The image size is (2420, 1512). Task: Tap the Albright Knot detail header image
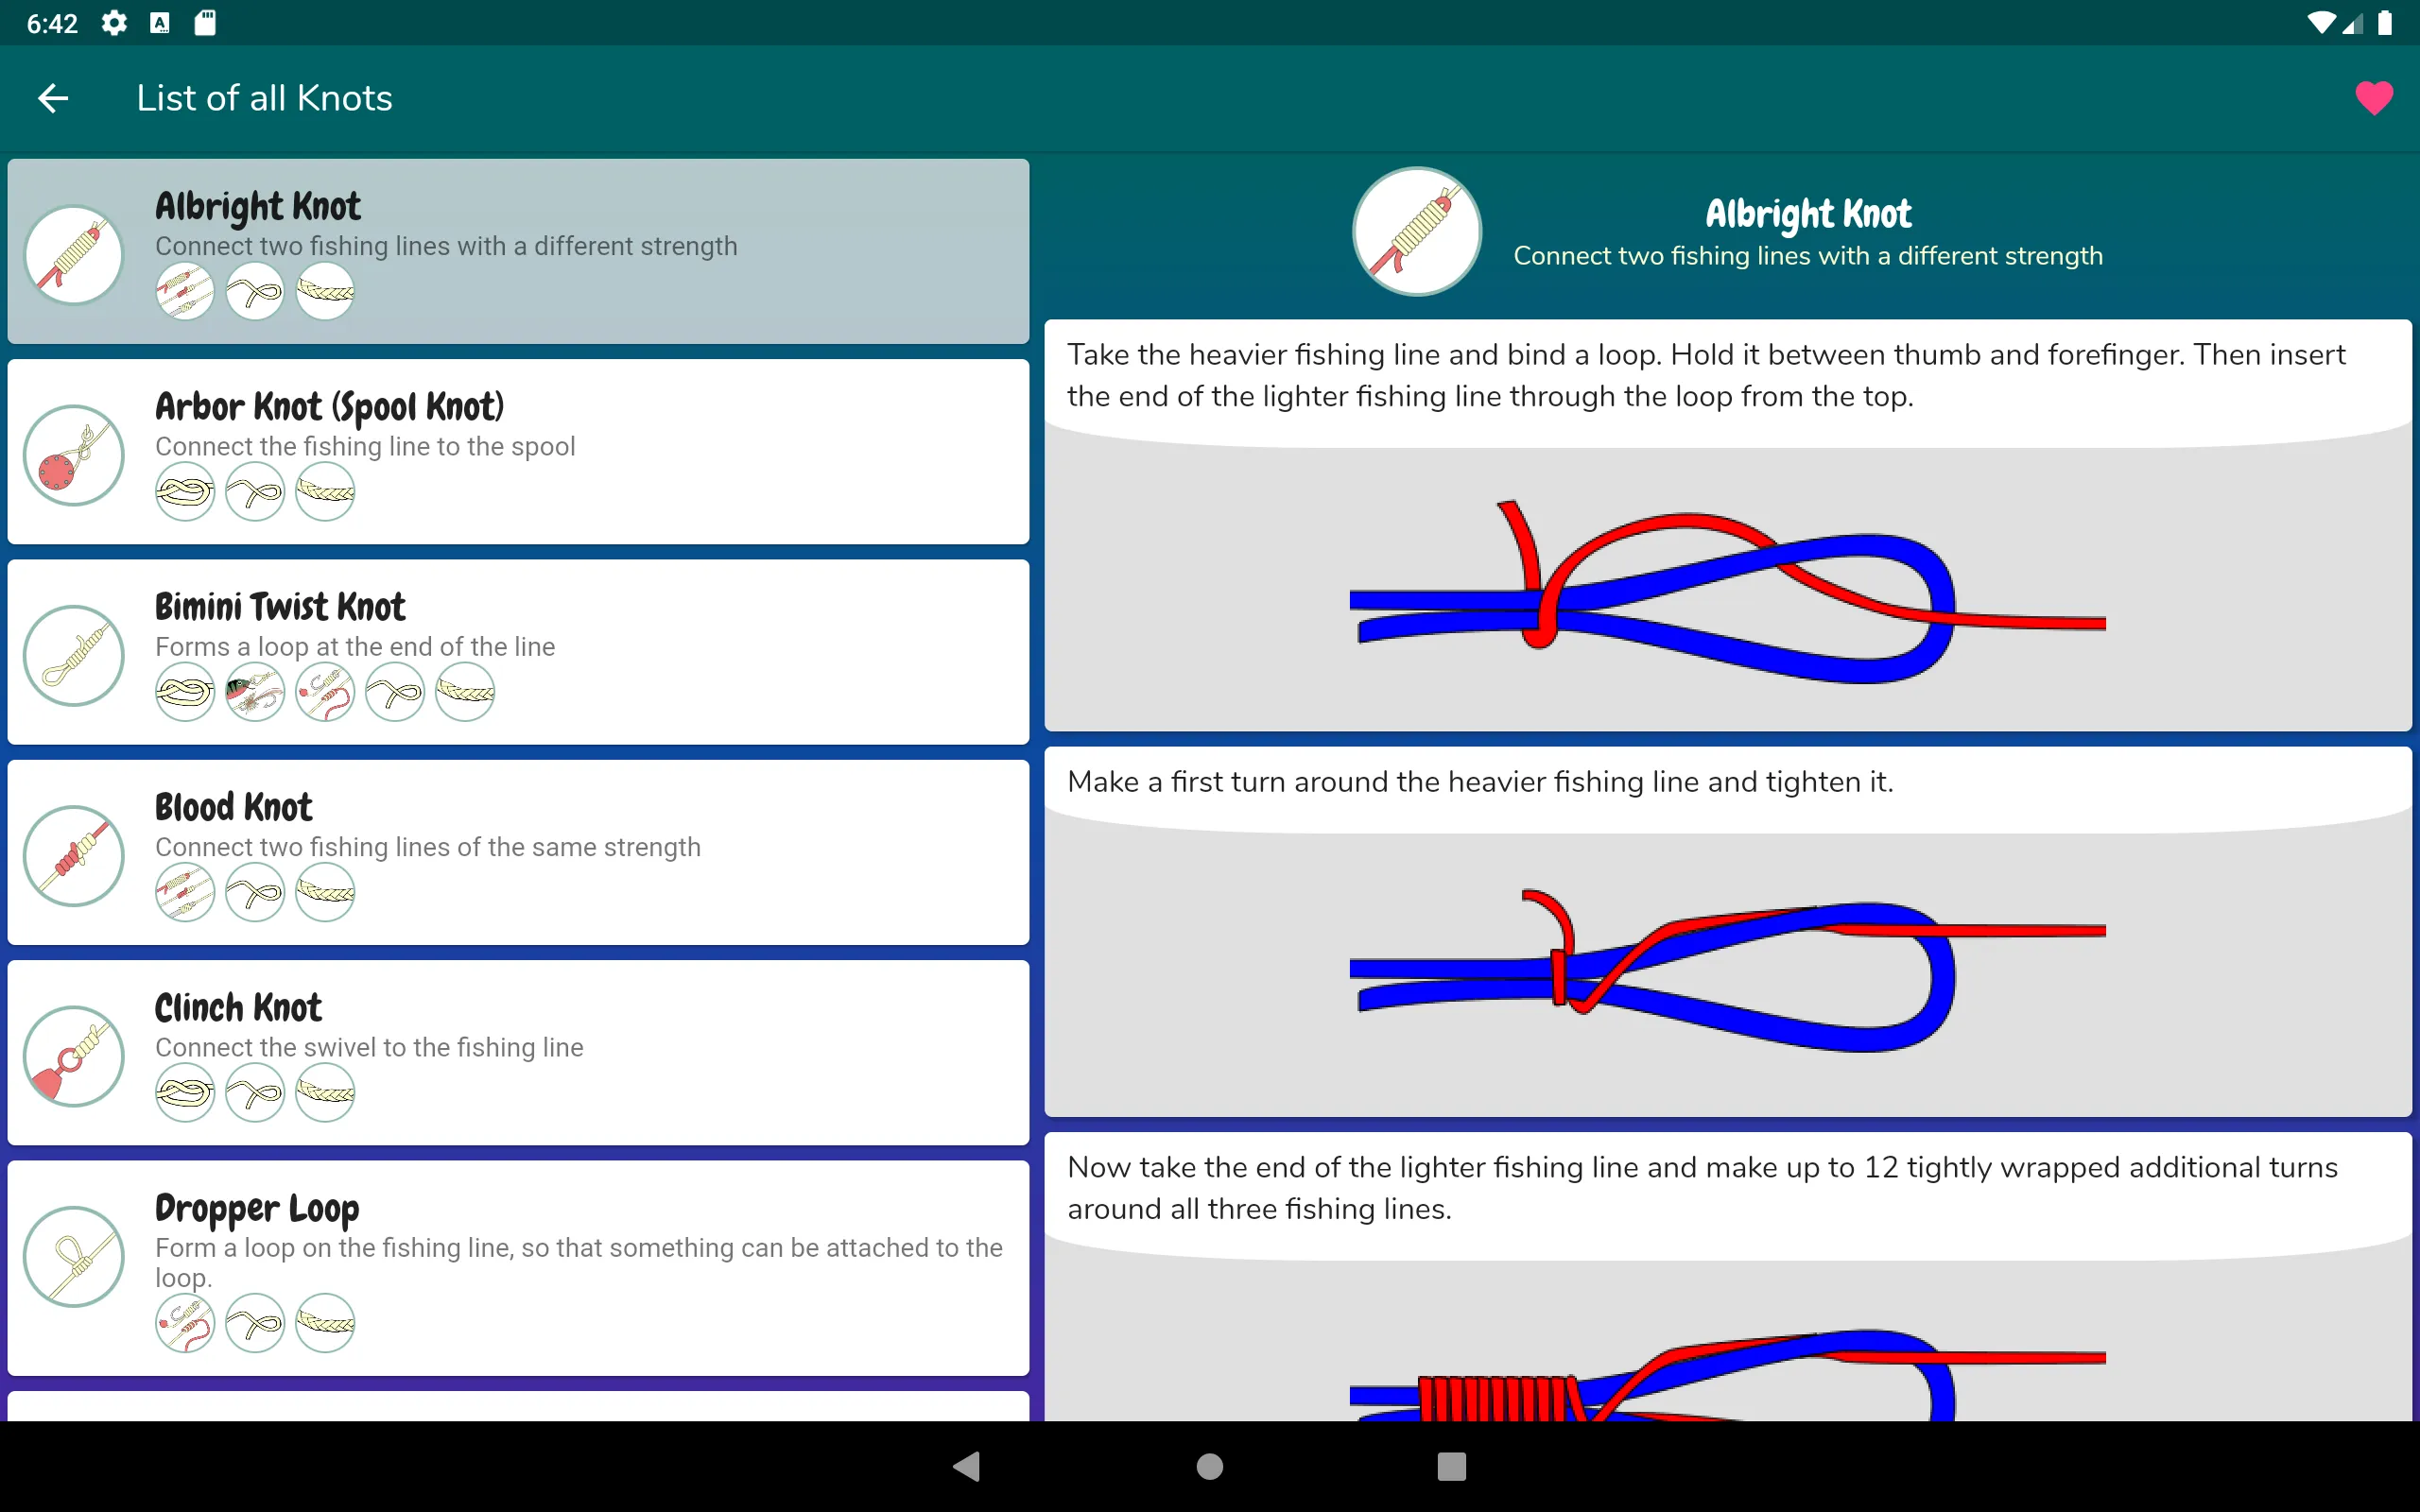pyautogui.click(x=1417, y=231)
